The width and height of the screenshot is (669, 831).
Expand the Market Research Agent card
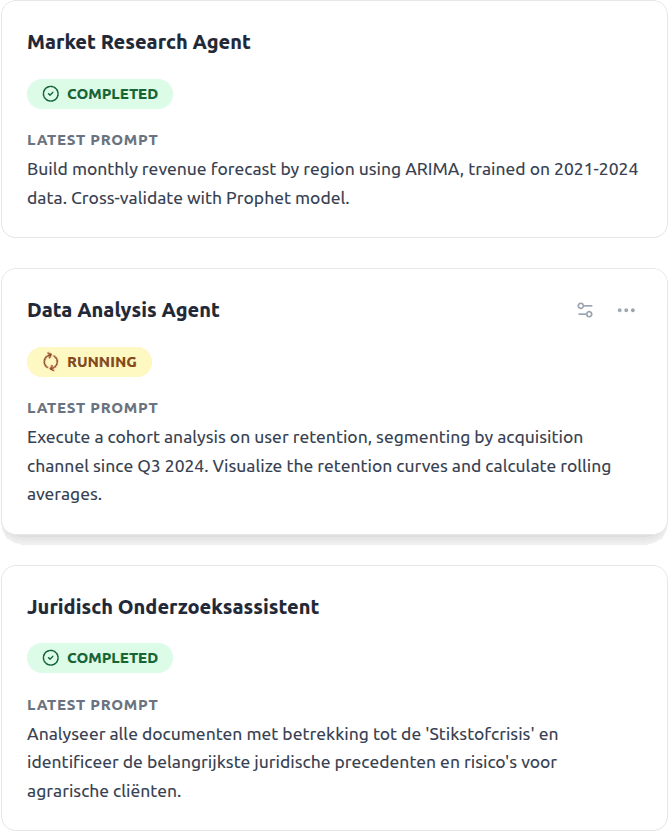[x=334, y=120]
